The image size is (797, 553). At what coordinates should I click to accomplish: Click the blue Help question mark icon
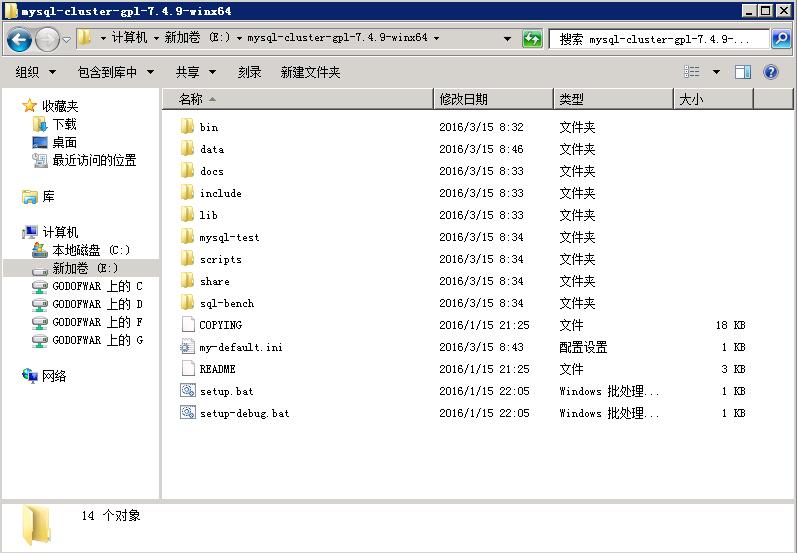coord(771,72)
